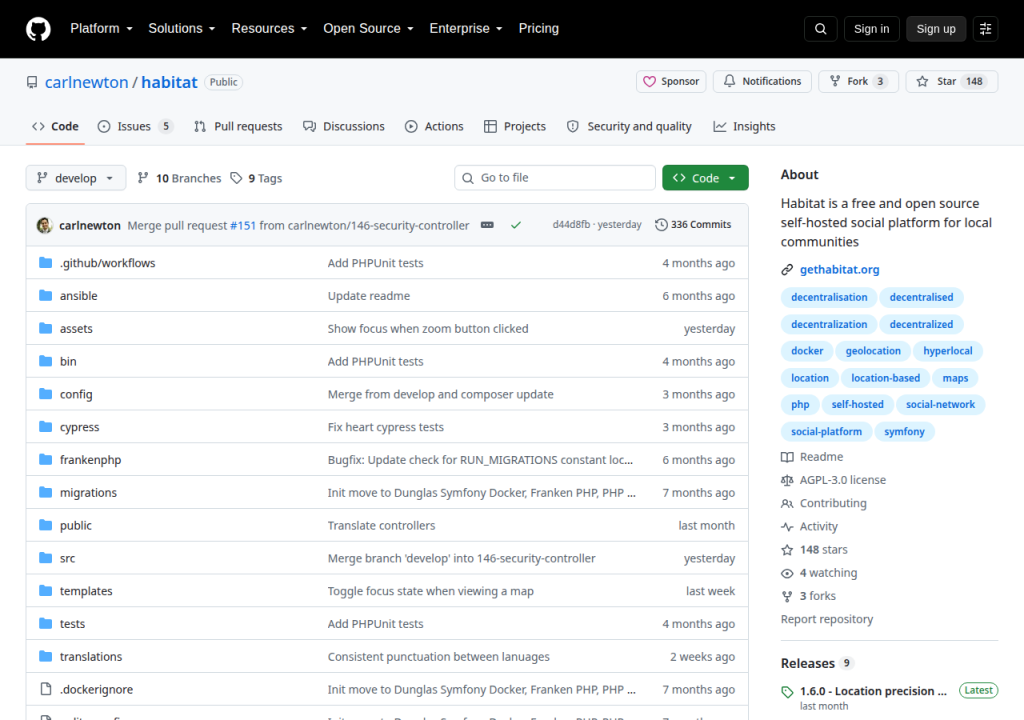Click carlnewton's avatar in the commit row
Screen dimensions: 1024x720
44,225
